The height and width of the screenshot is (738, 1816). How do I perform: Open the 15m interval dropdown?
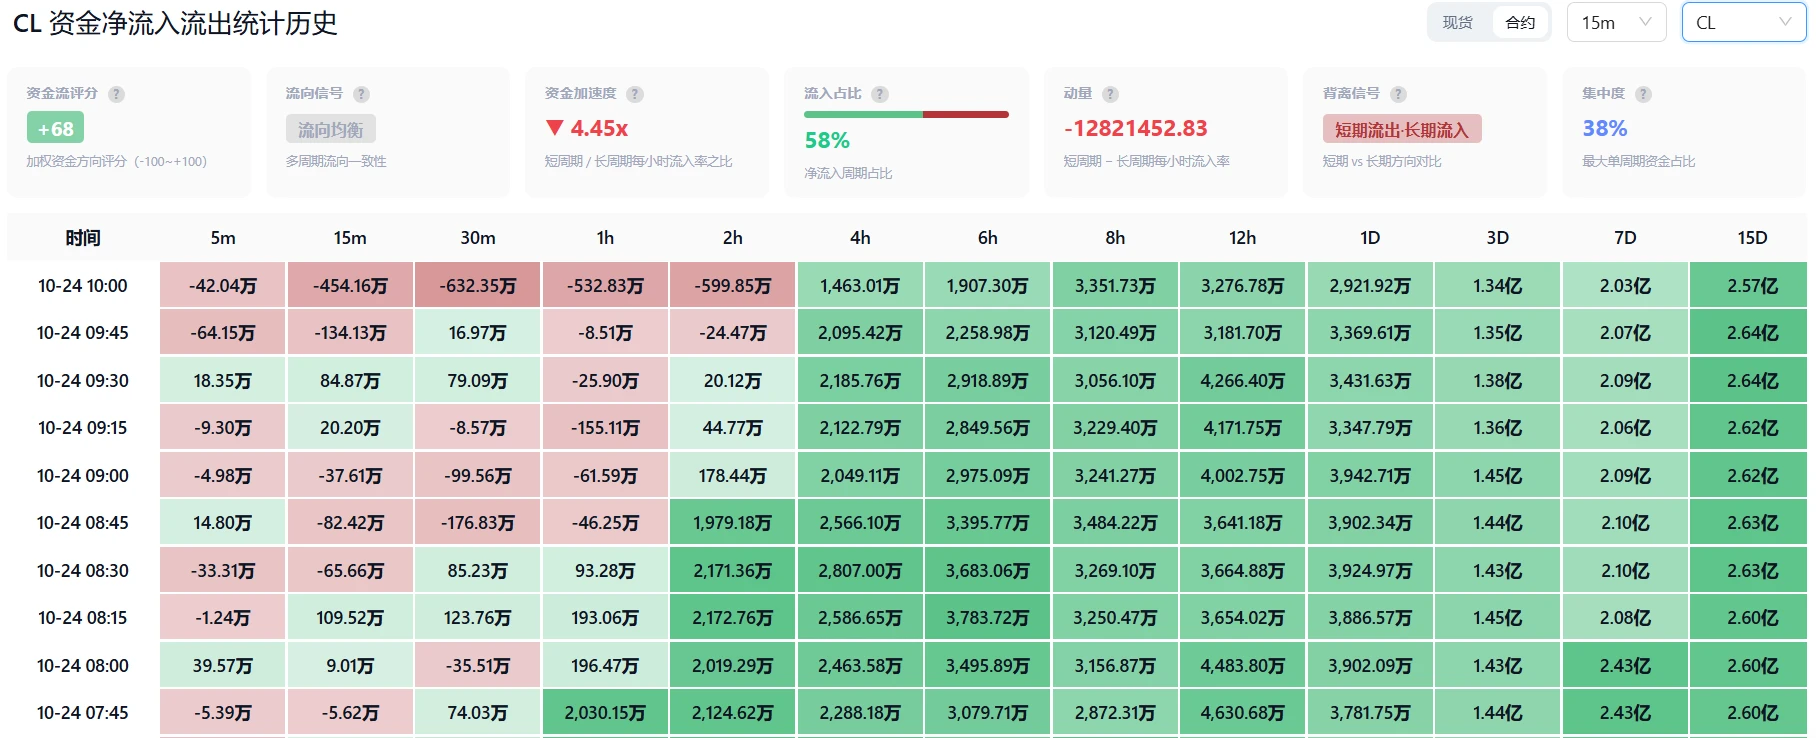[x=1616, y=22]
